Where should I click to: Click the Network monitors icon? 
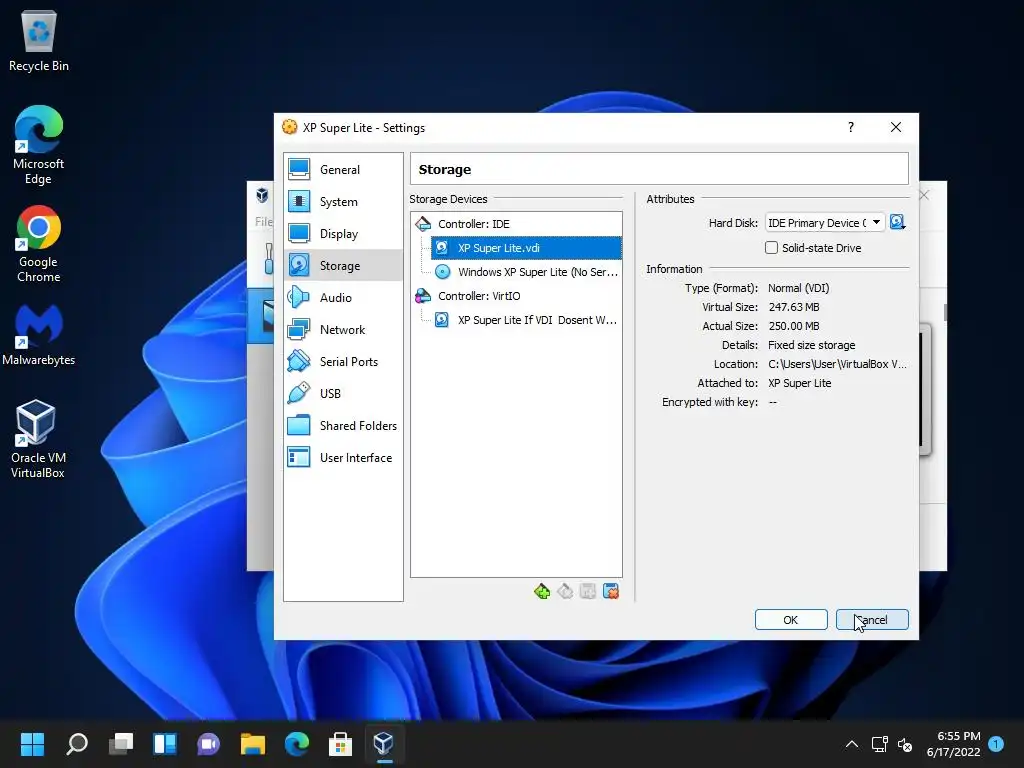coord(299,329)
